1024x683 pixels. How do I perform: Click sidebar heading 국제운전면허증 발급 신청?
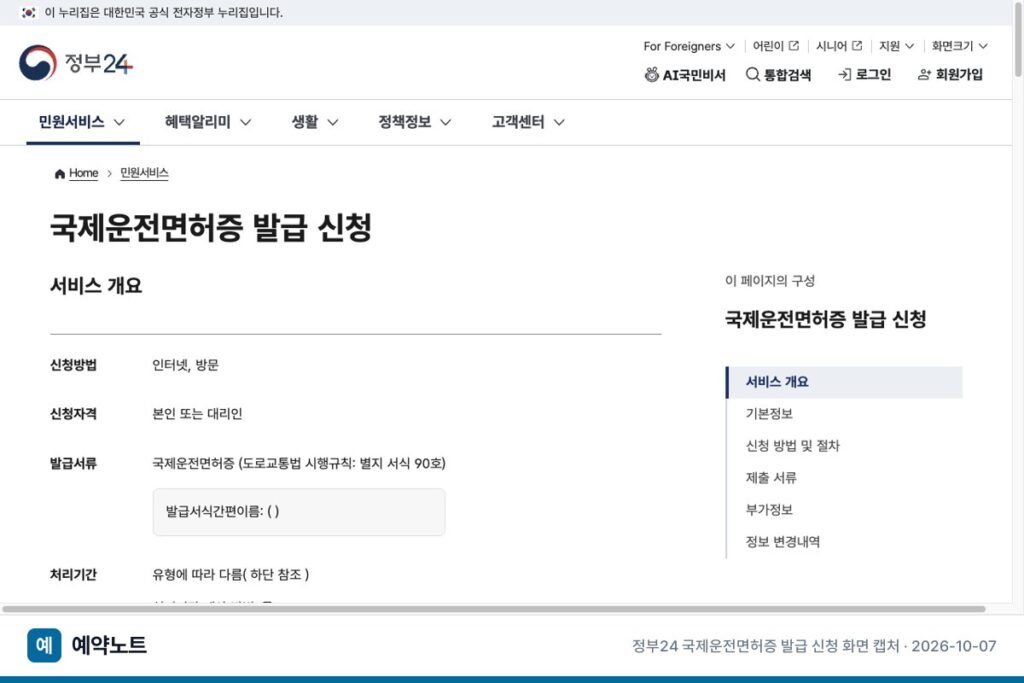click(825, 319)
